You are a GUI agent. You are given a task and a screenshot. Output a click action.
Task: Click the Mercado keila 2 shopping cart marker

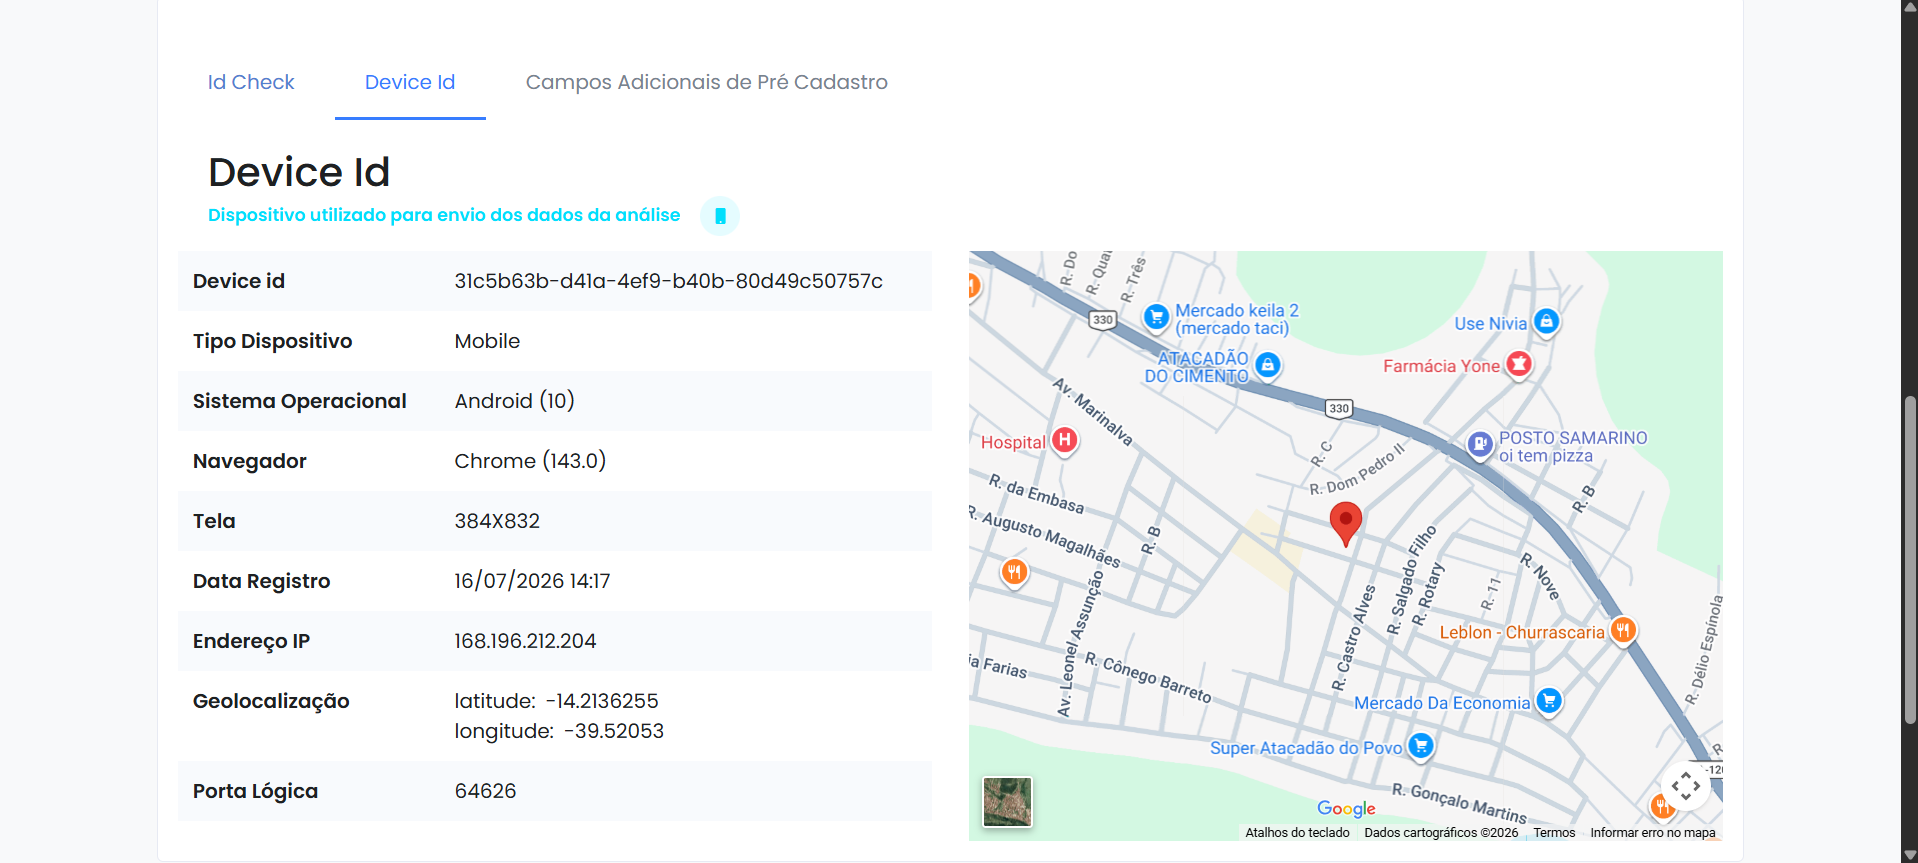pyautogui.click(x=1157, y=317)
